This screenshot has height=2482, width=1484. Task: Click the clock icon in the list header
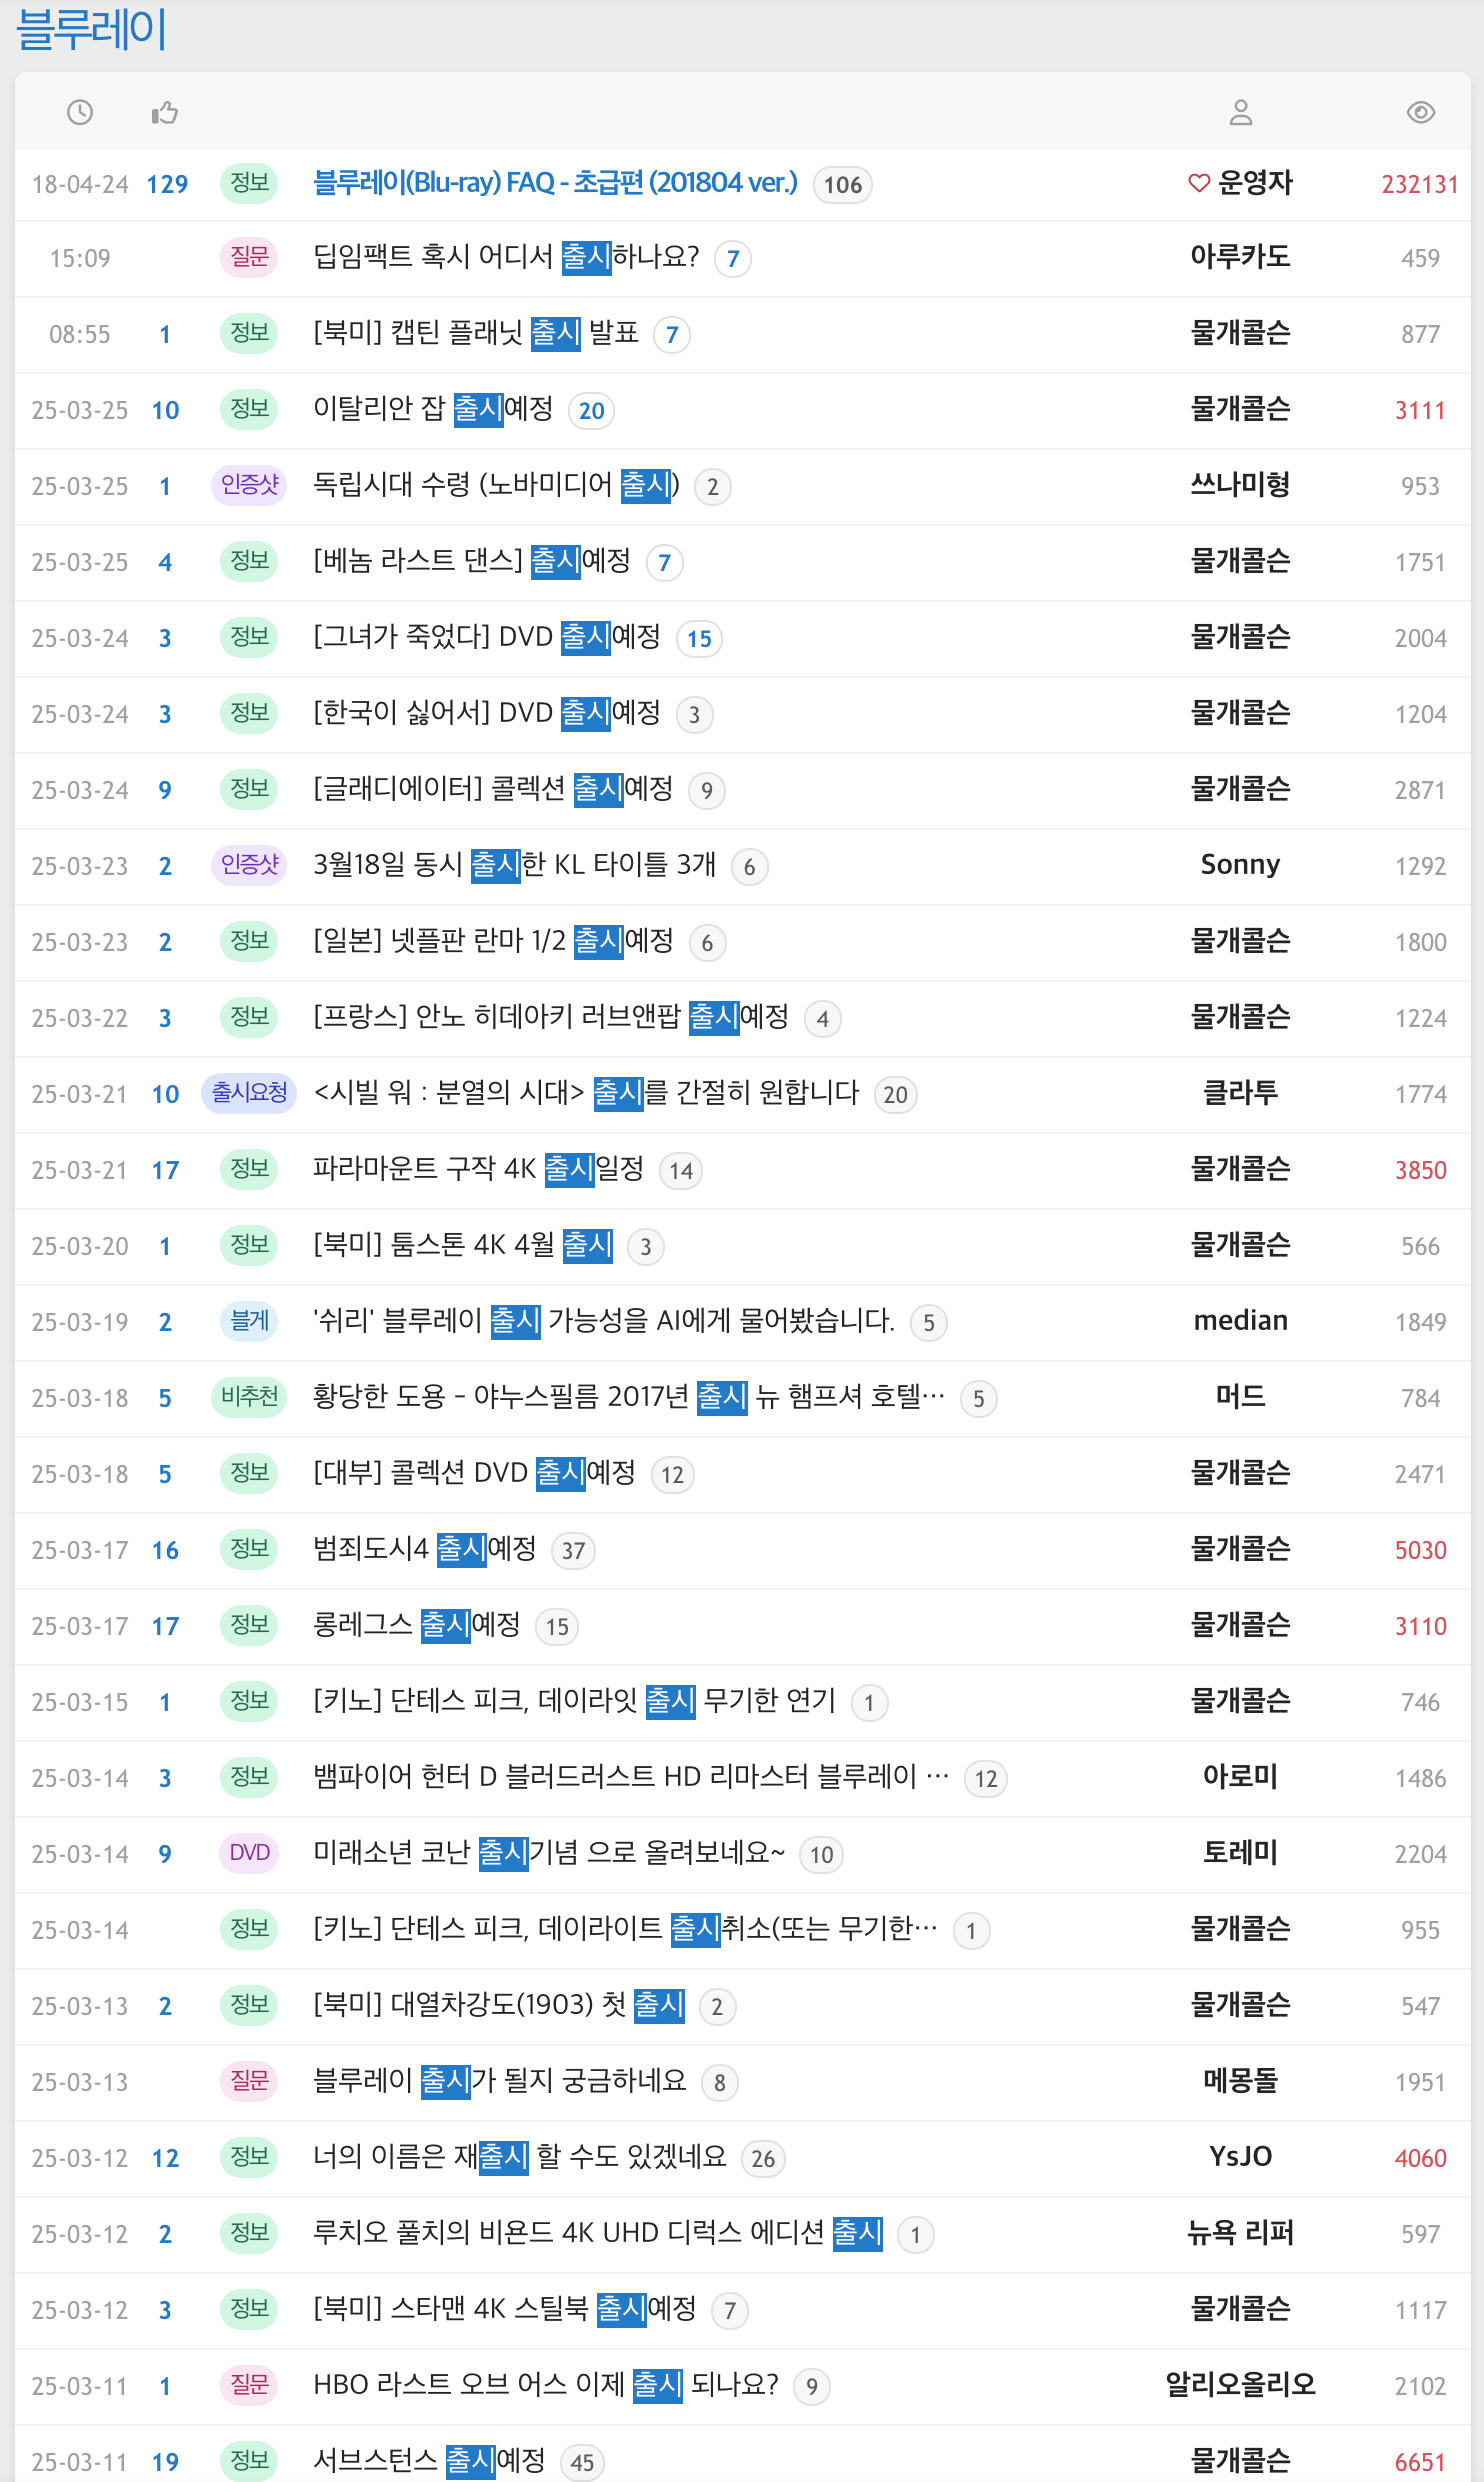(x=80, y=111)
